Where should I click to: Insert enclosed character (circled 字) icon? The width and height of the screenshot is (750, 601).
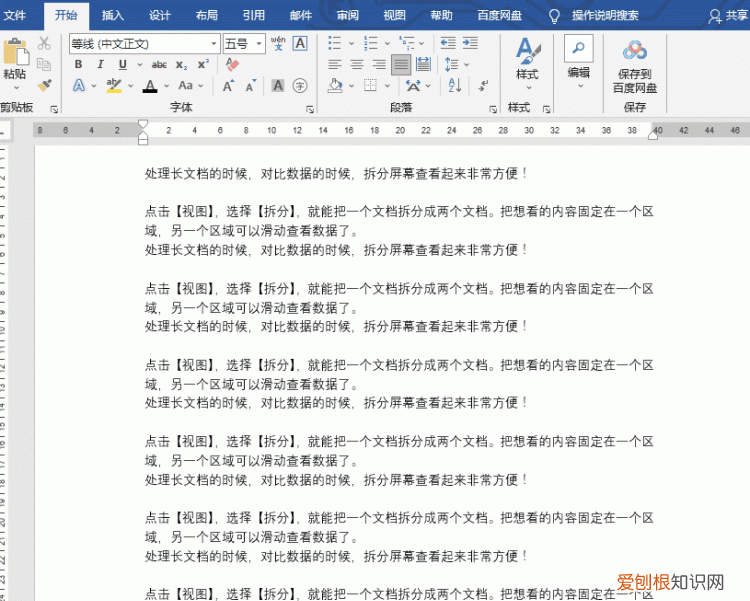[x=300, y=86]
